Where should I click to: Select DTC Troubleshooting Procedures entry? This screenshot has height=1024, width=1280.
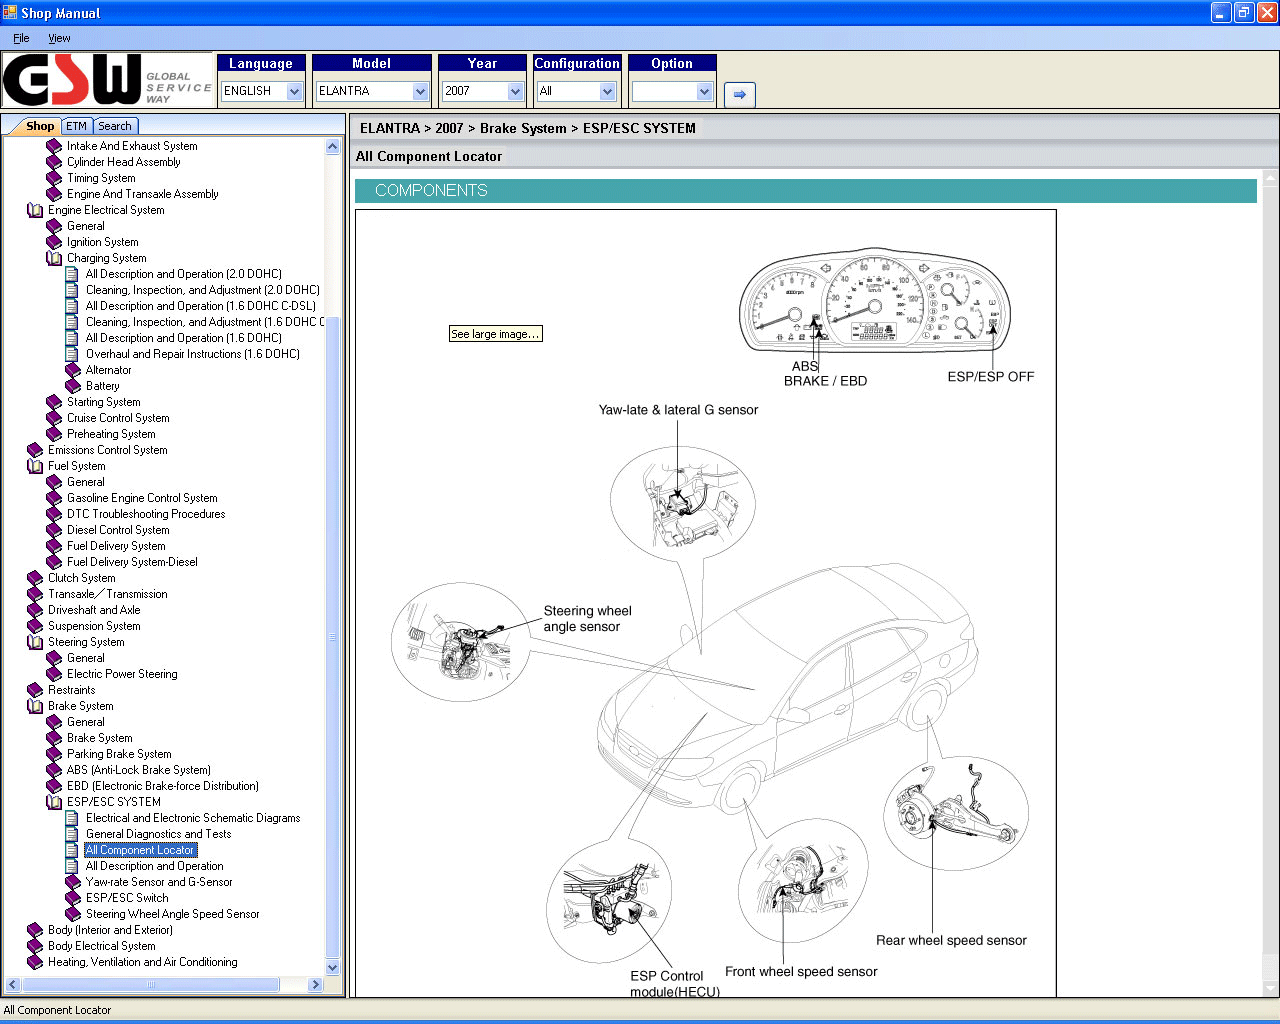tap(146, 514)
